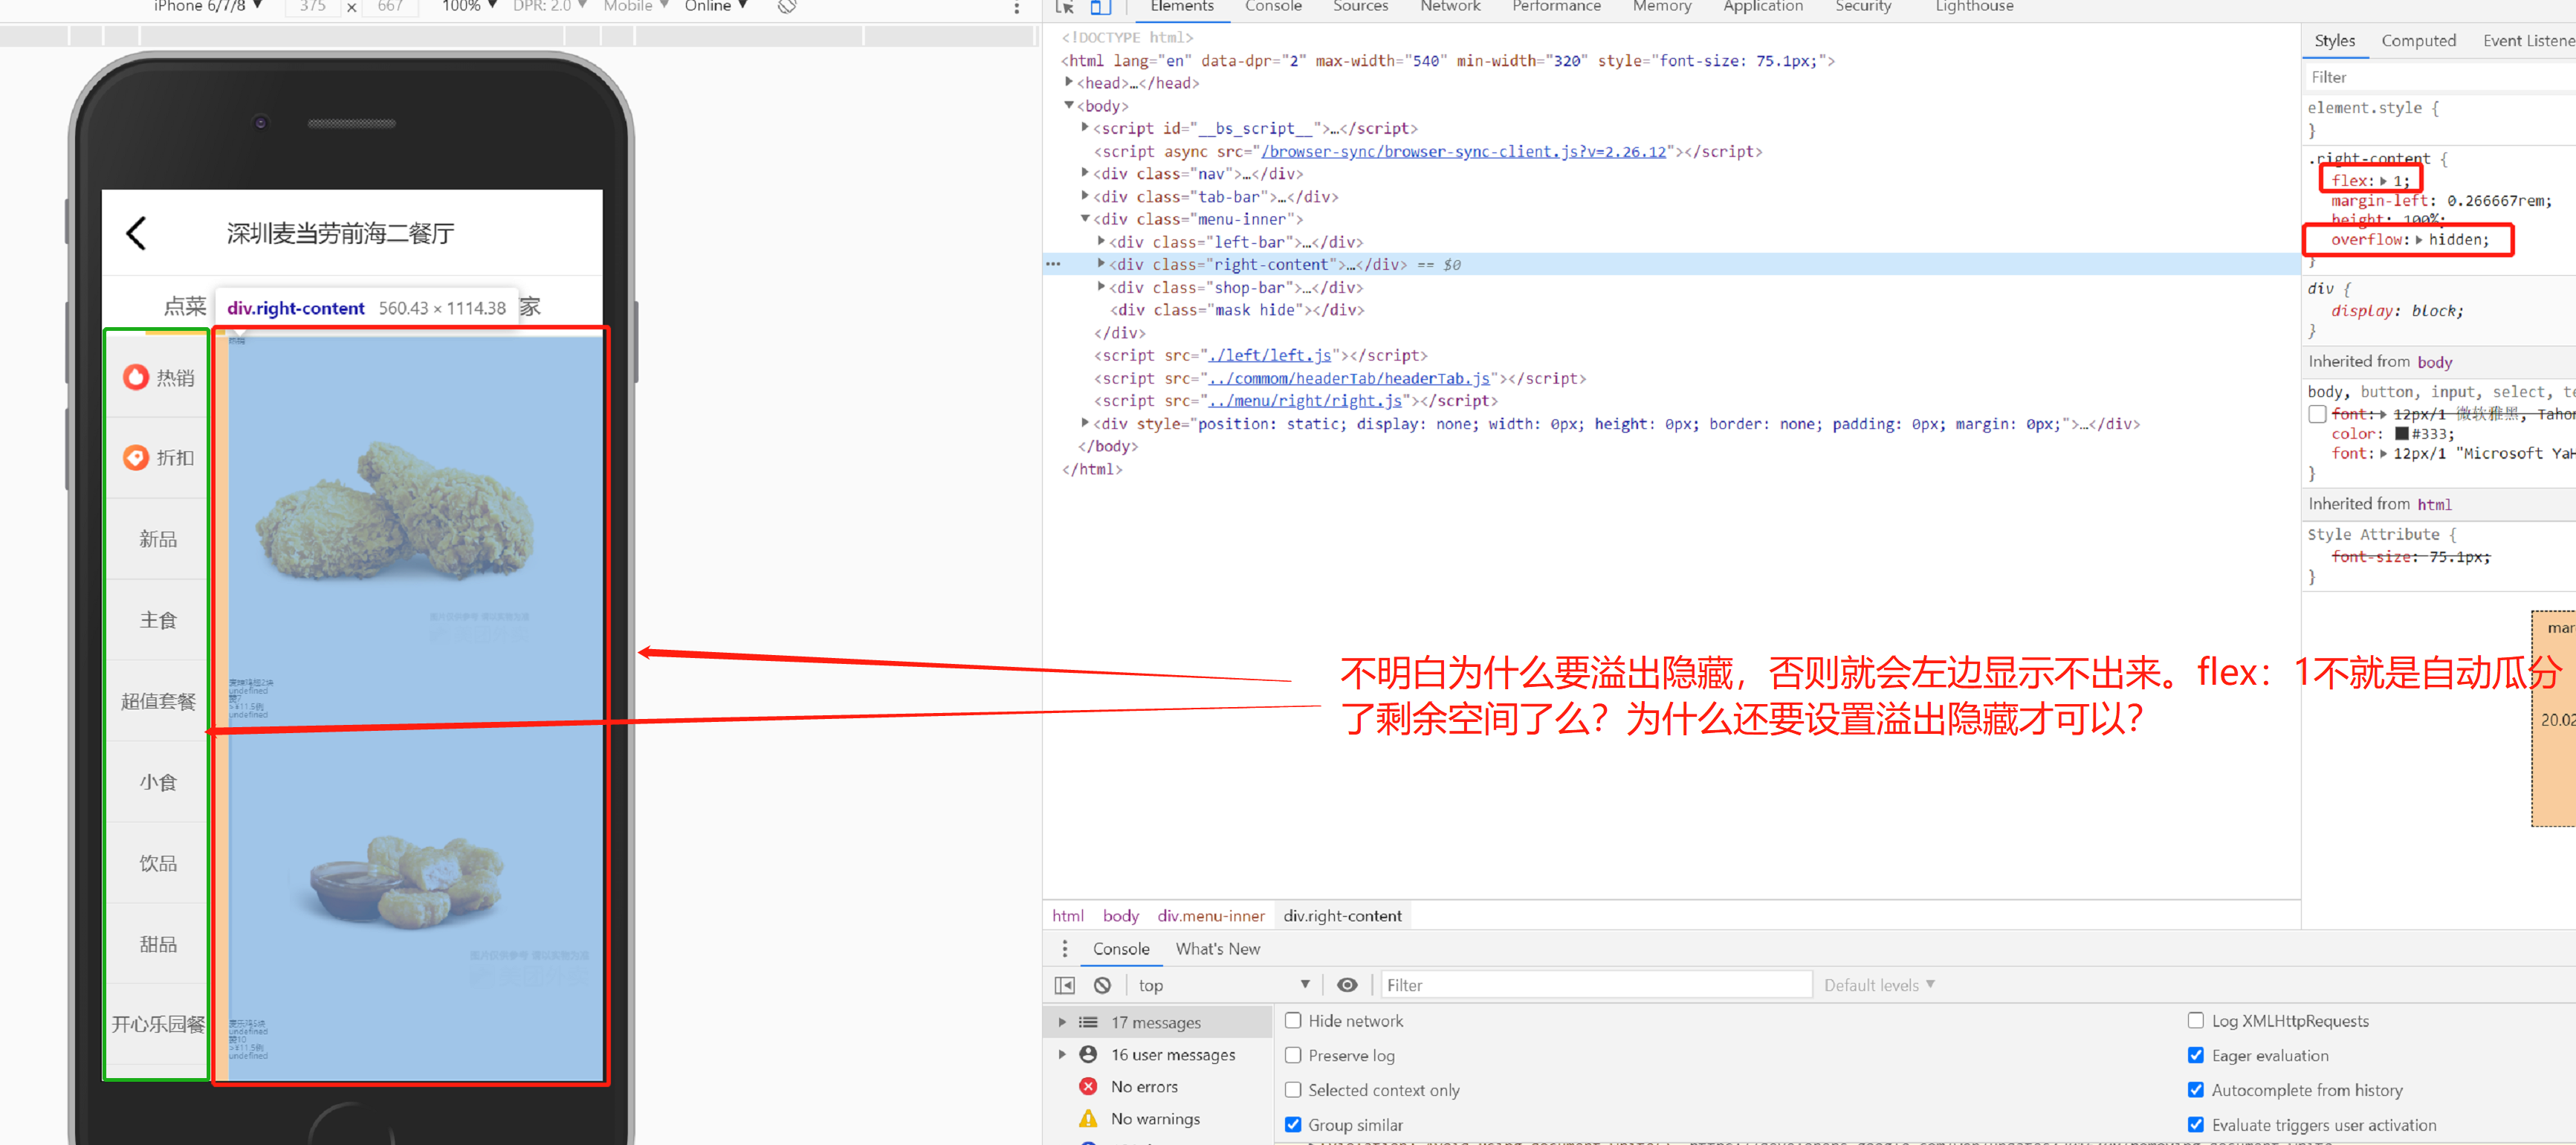The image size is (2576, 1145).
Task: Uncheck Group similar checkbox
Action: point(1293,1124)
